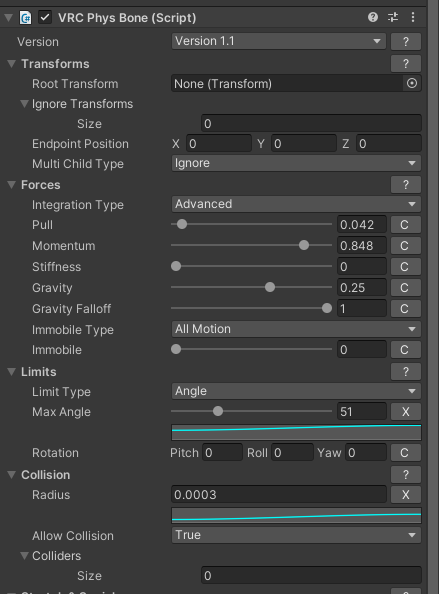Click the Endpoint Position Y field
The image size is (439, 594).
click(304, 144)
